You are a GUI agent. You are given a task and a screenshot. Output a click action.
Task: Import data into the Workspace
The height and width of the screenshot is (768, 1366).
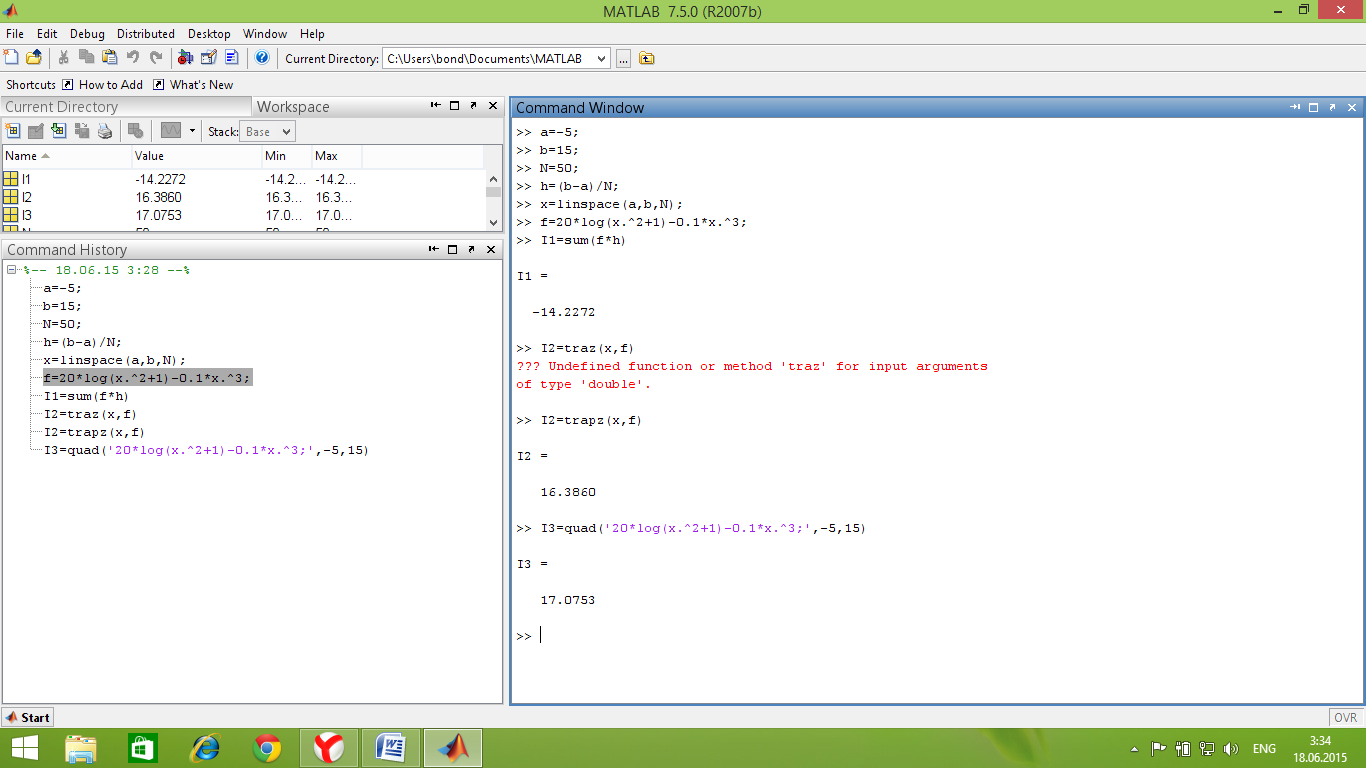(x=59, y=131)
